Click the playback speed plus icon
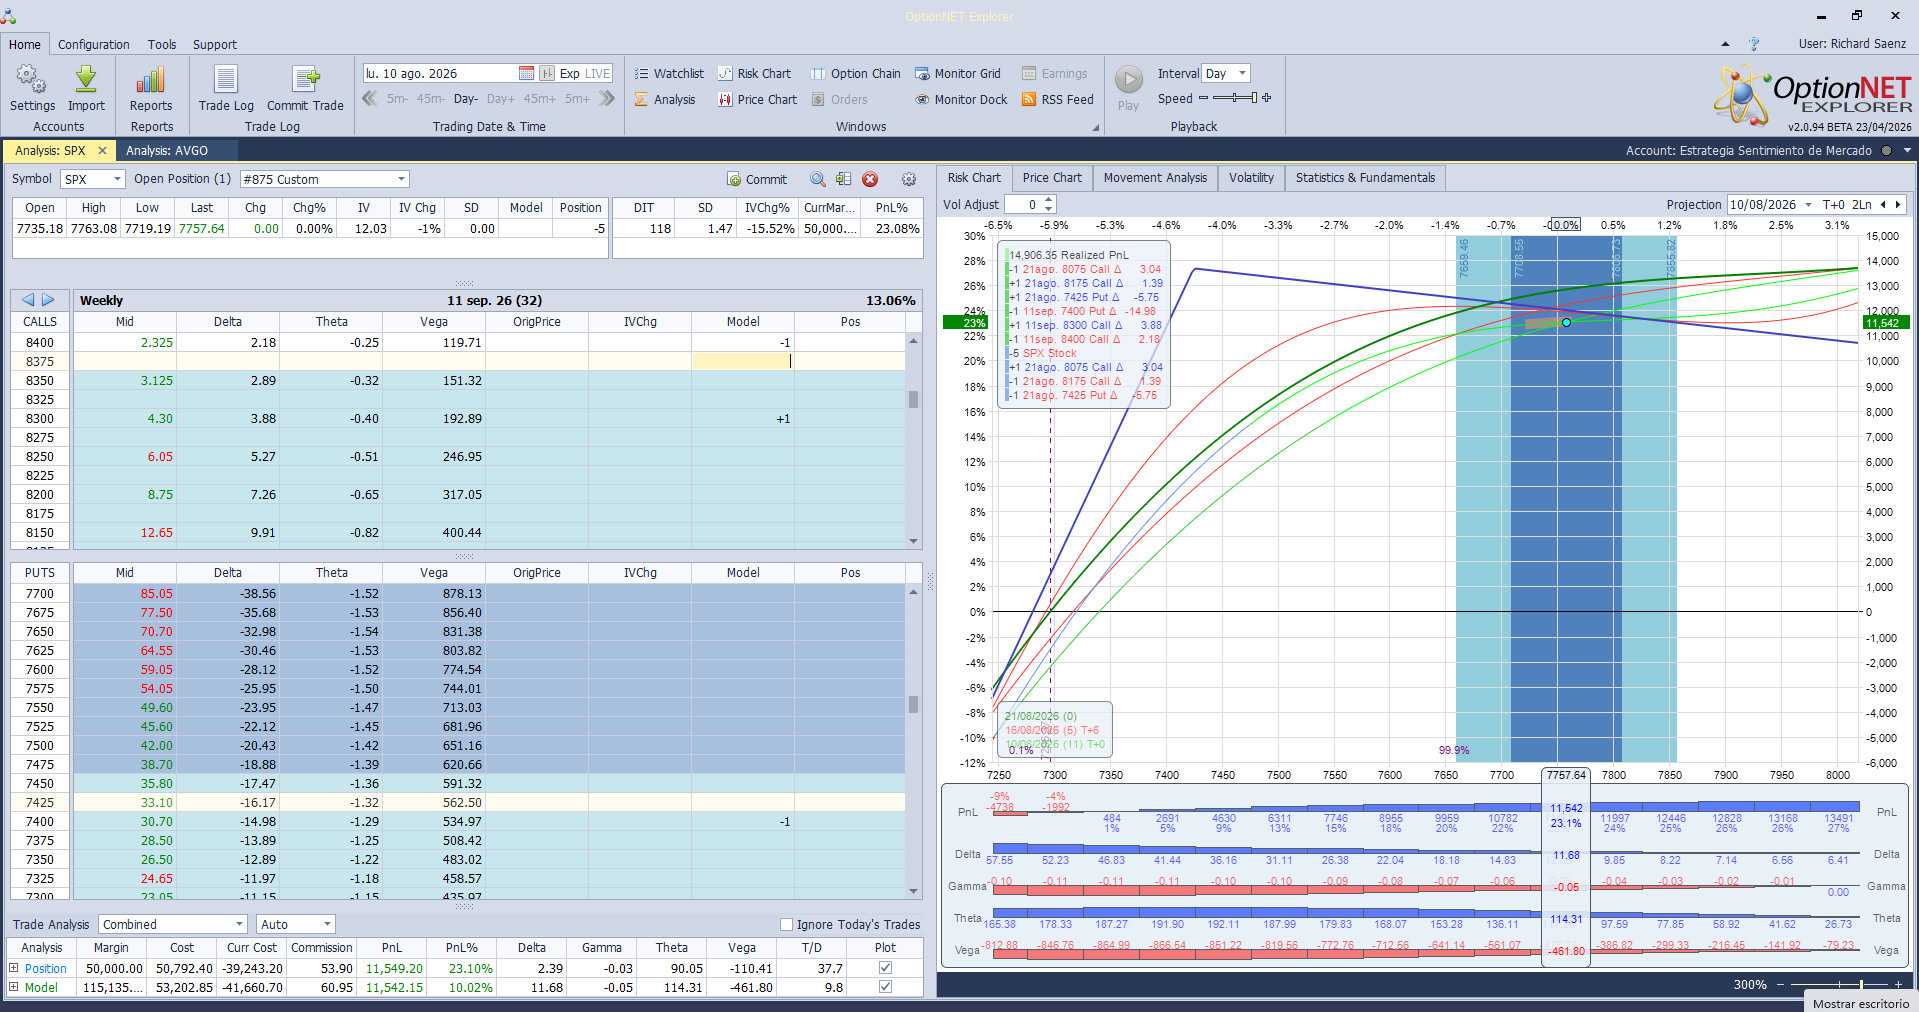The width and height of the screenshot is (1919, 1012). [1267, 98]
